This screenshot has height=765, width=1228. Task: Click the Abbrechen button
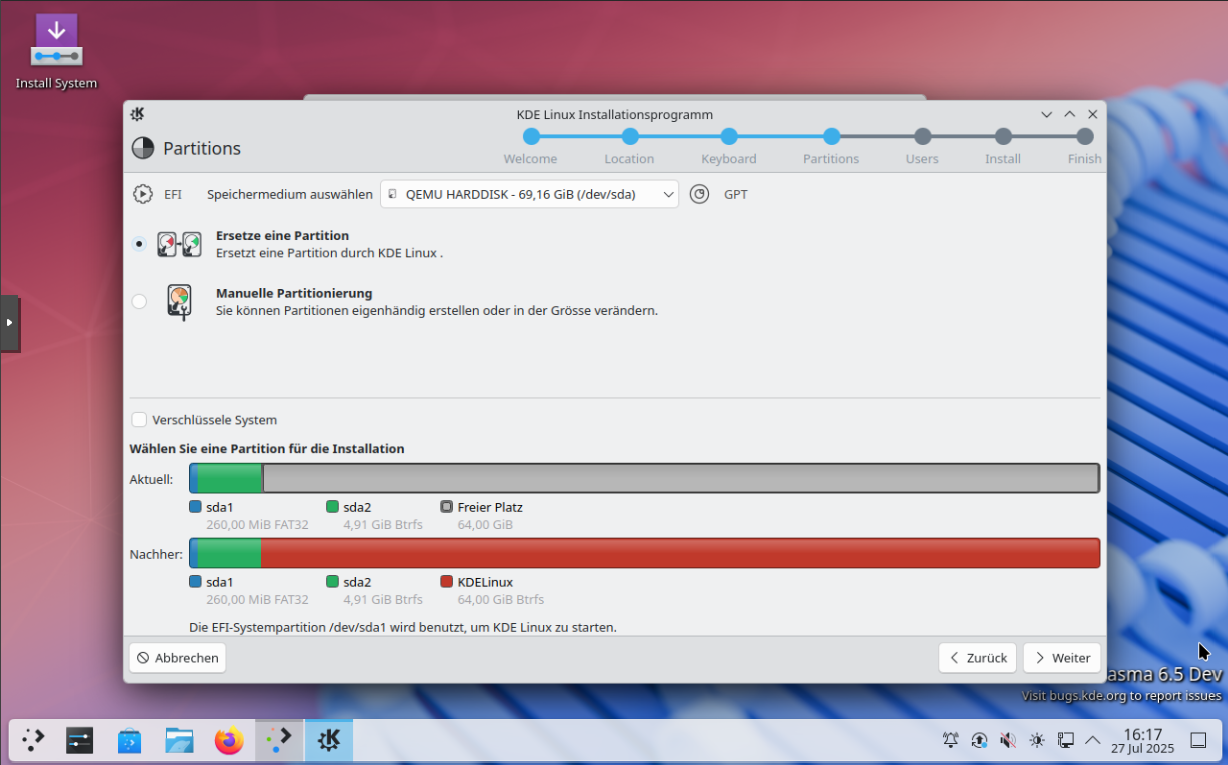point(178,658)
